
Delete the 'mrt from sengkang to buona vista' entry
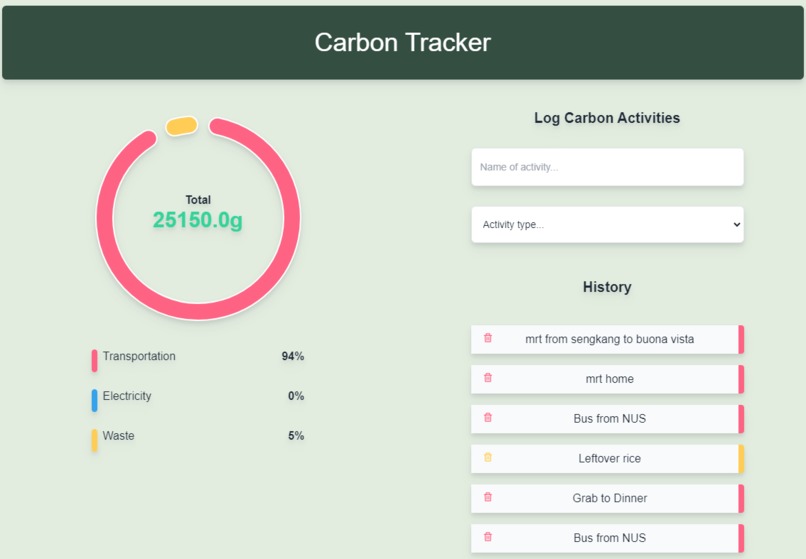pyautogui.click(x=488, y=338)
